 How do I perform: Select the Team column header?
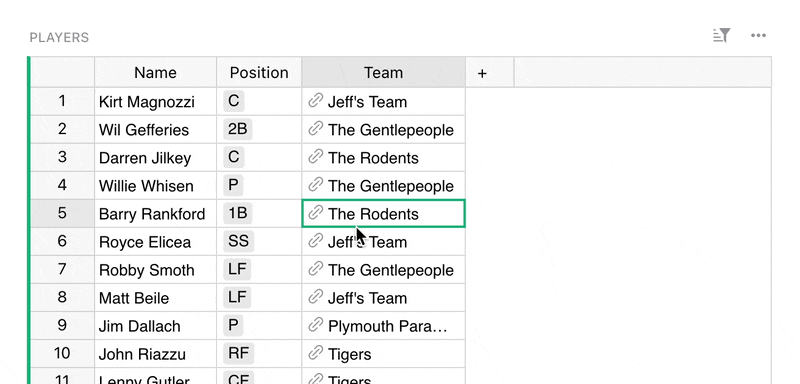[x=384, y=72]
